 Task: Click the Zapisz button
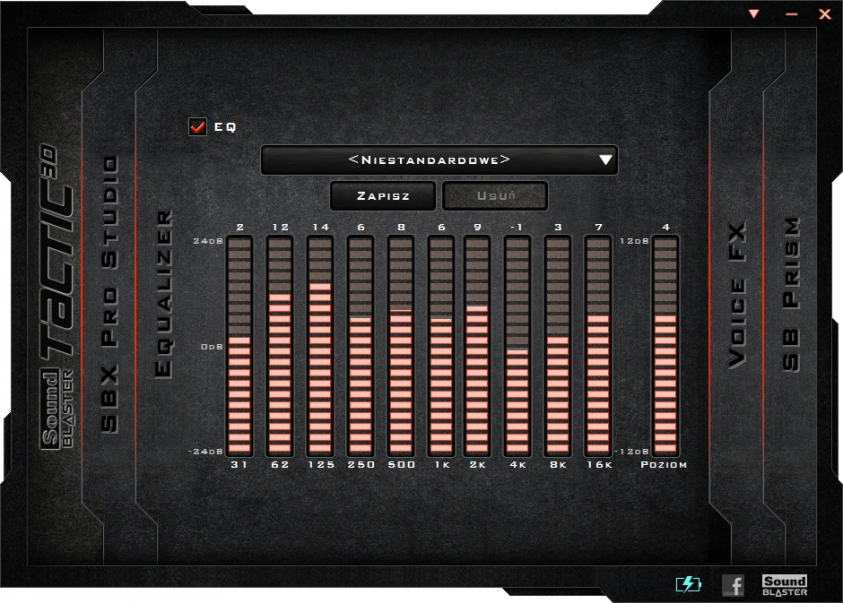click(383, 196)
